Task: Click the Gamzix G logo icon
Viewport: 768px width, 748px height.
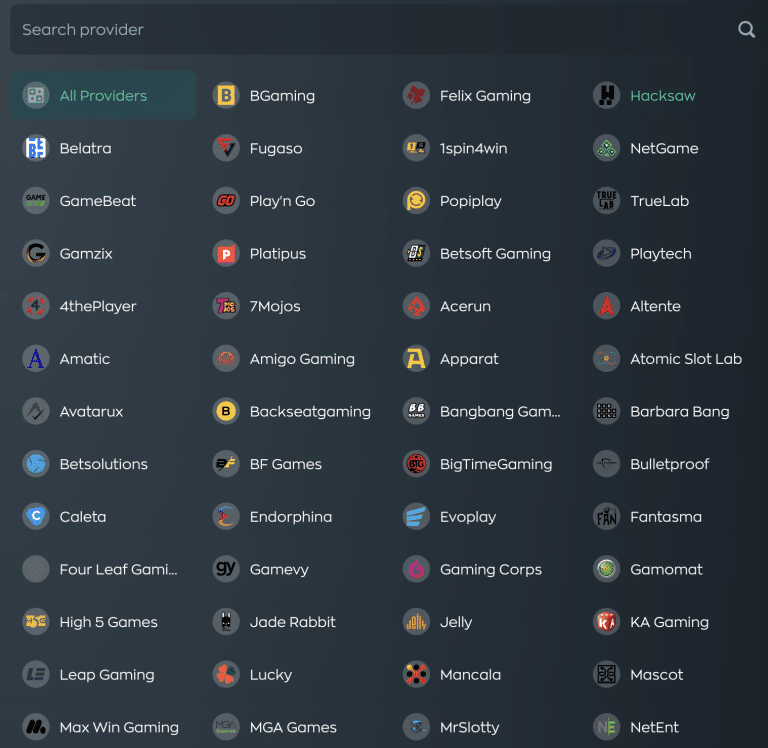Action: pyautogui.click(x=36, y=253)
